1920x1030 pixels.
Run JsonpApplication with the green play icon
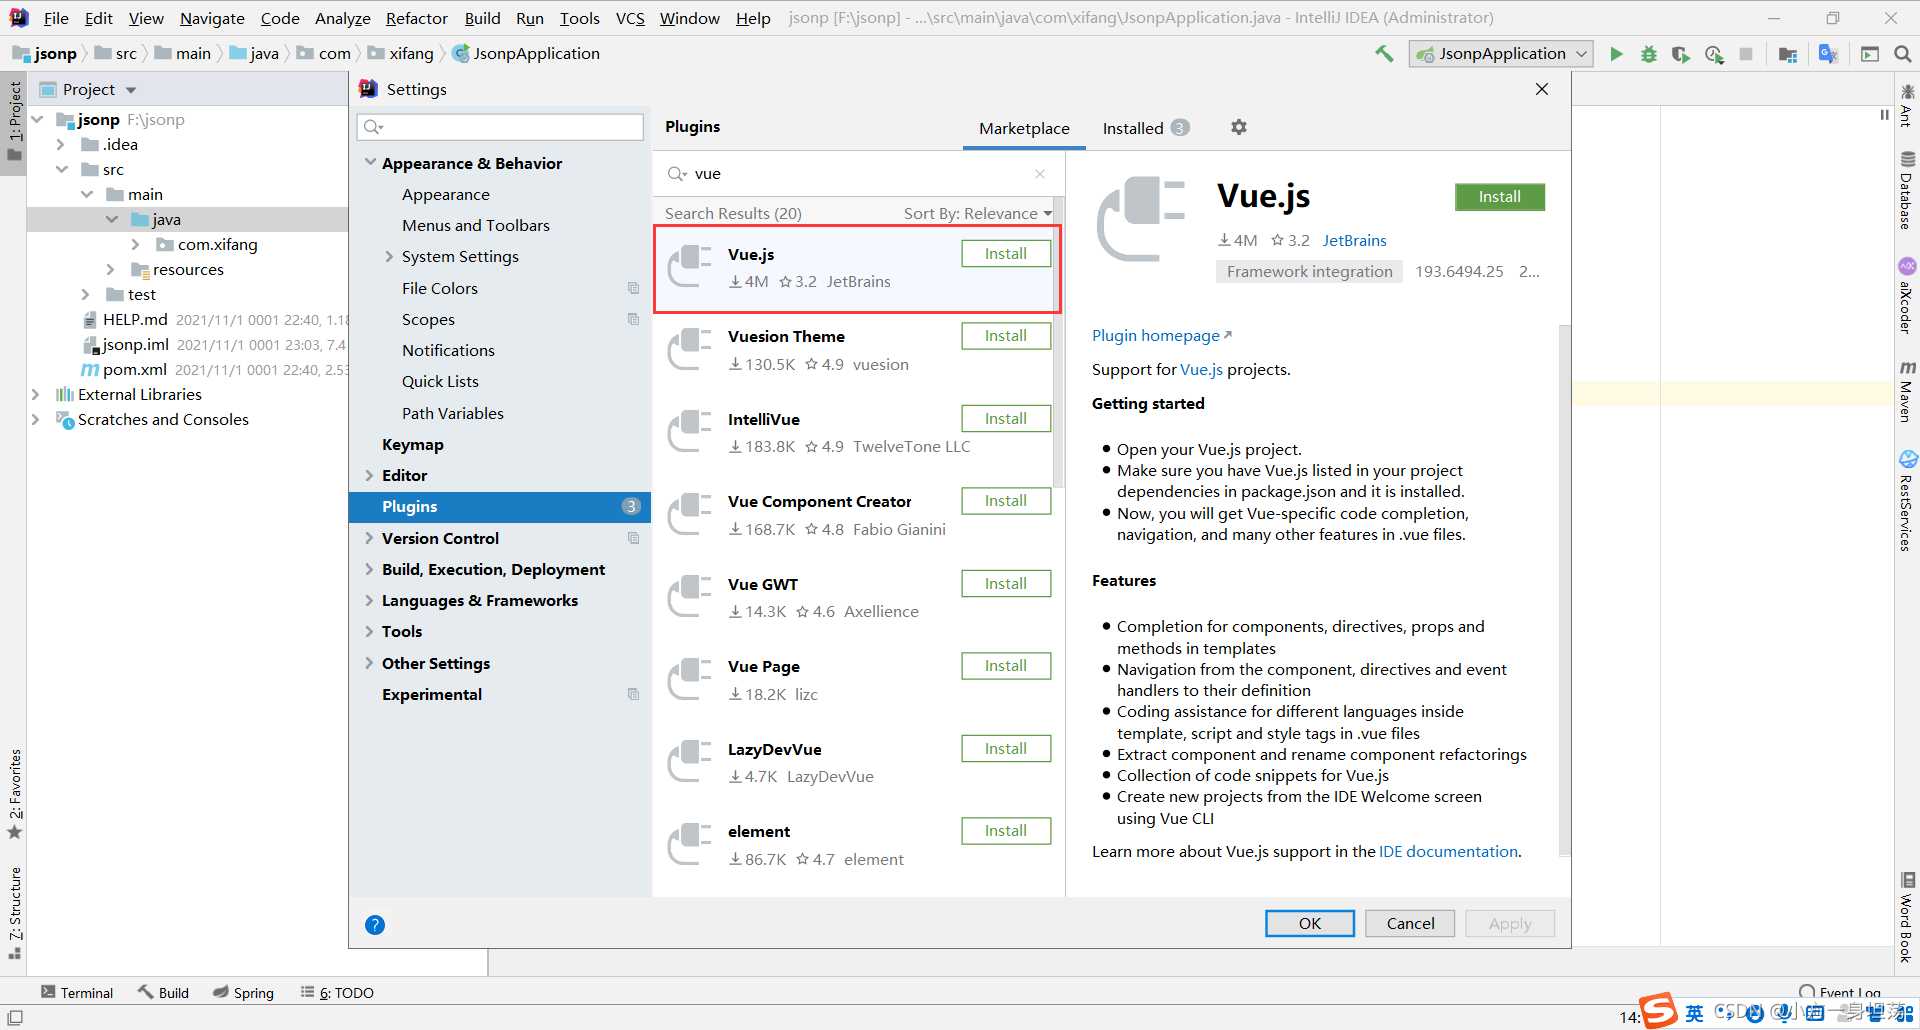tap(1616, 54)
